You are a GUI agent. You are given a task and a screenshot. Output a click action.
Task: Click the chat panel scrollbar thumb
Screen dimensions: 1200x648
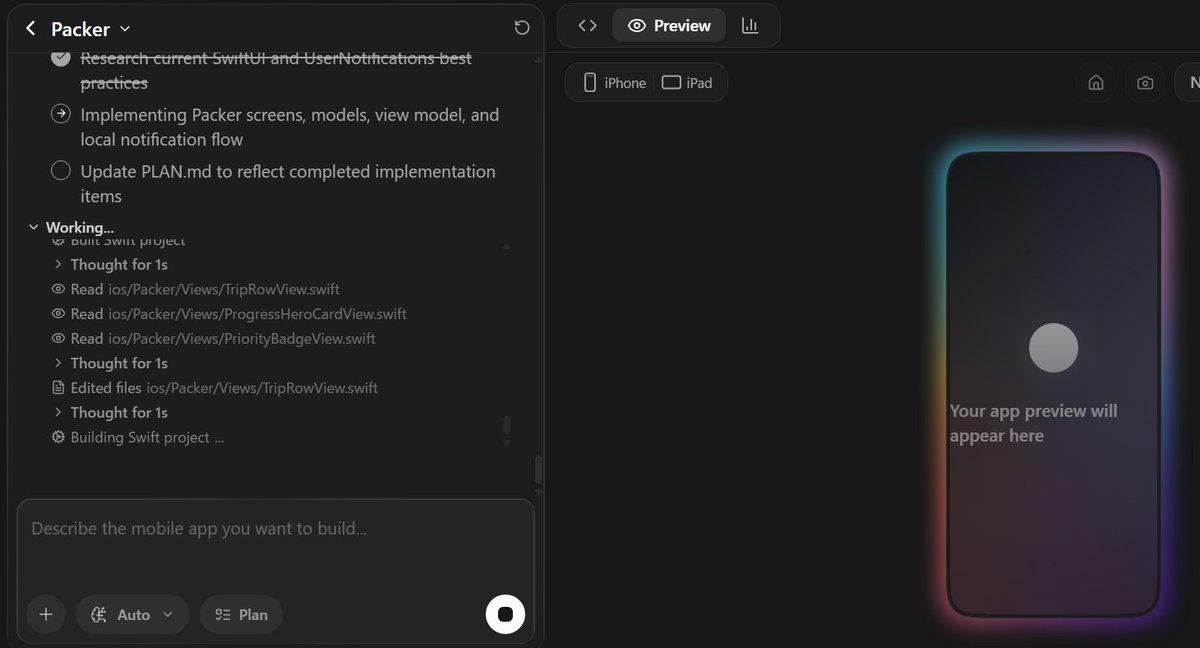(539, 469)
